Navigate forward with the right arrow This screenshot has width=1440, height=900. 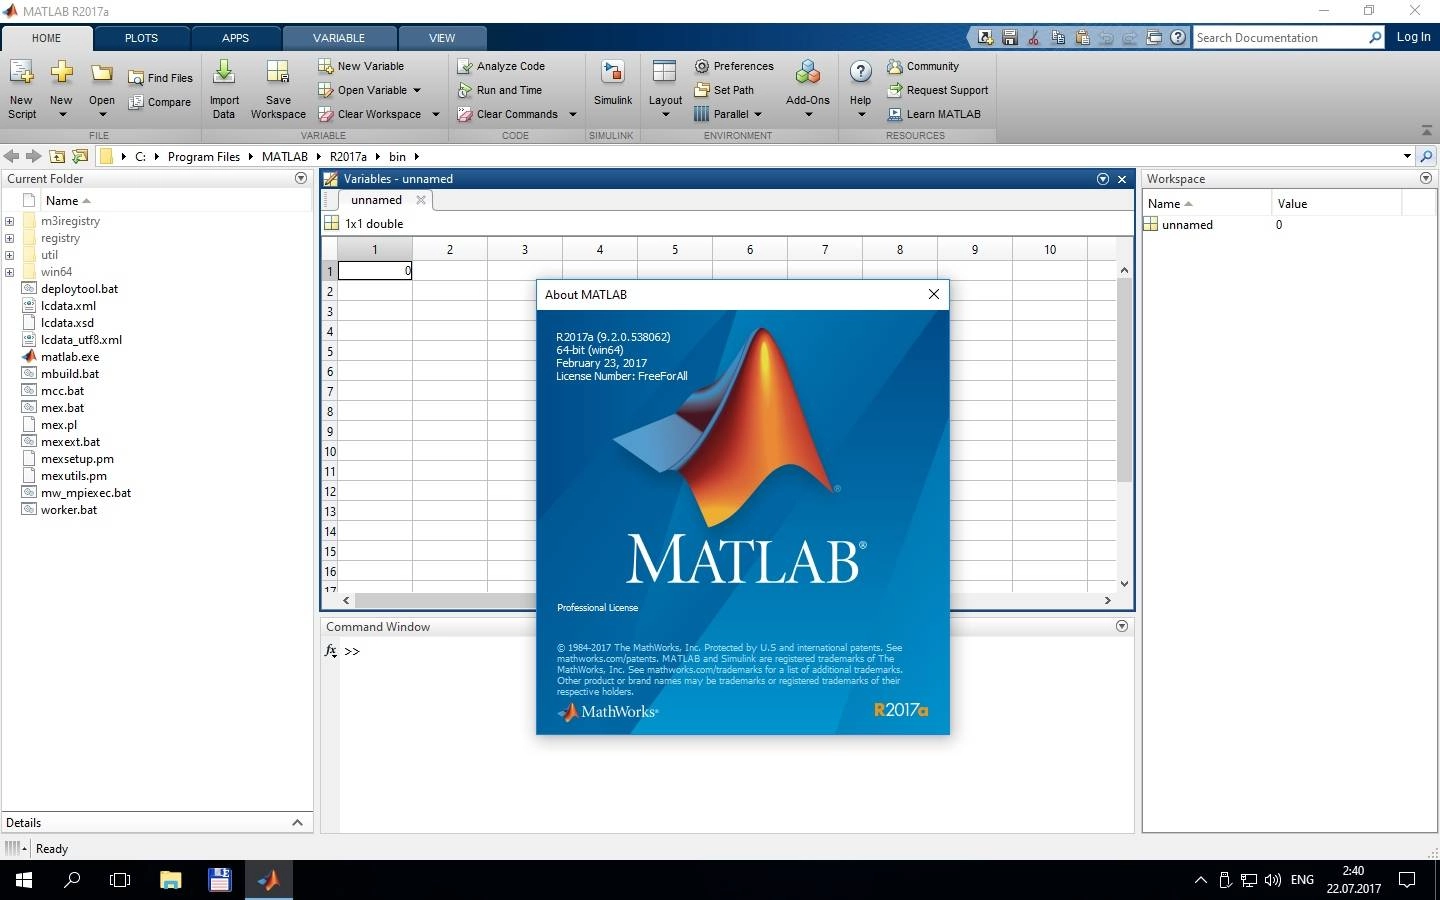(x=33, y=156)
